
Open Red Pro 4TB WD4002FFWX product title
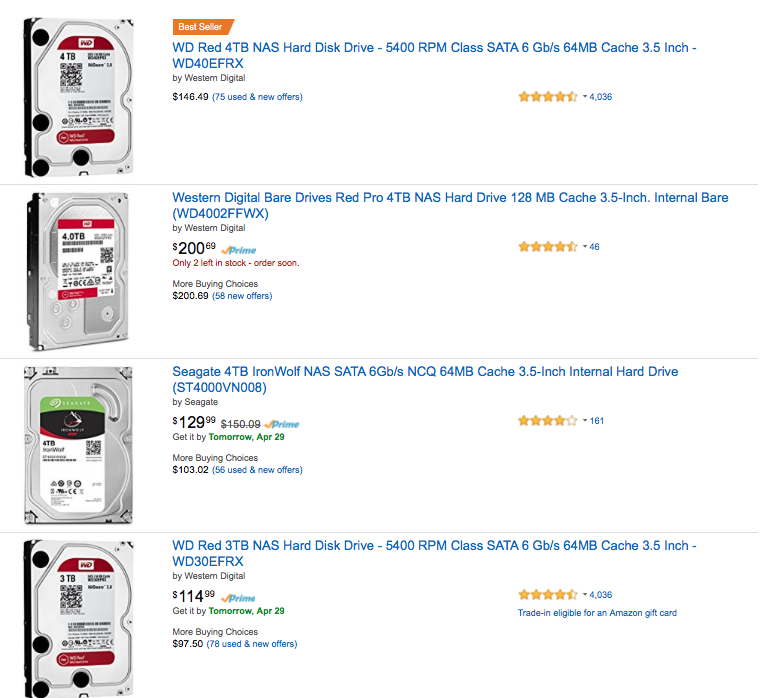450,205
